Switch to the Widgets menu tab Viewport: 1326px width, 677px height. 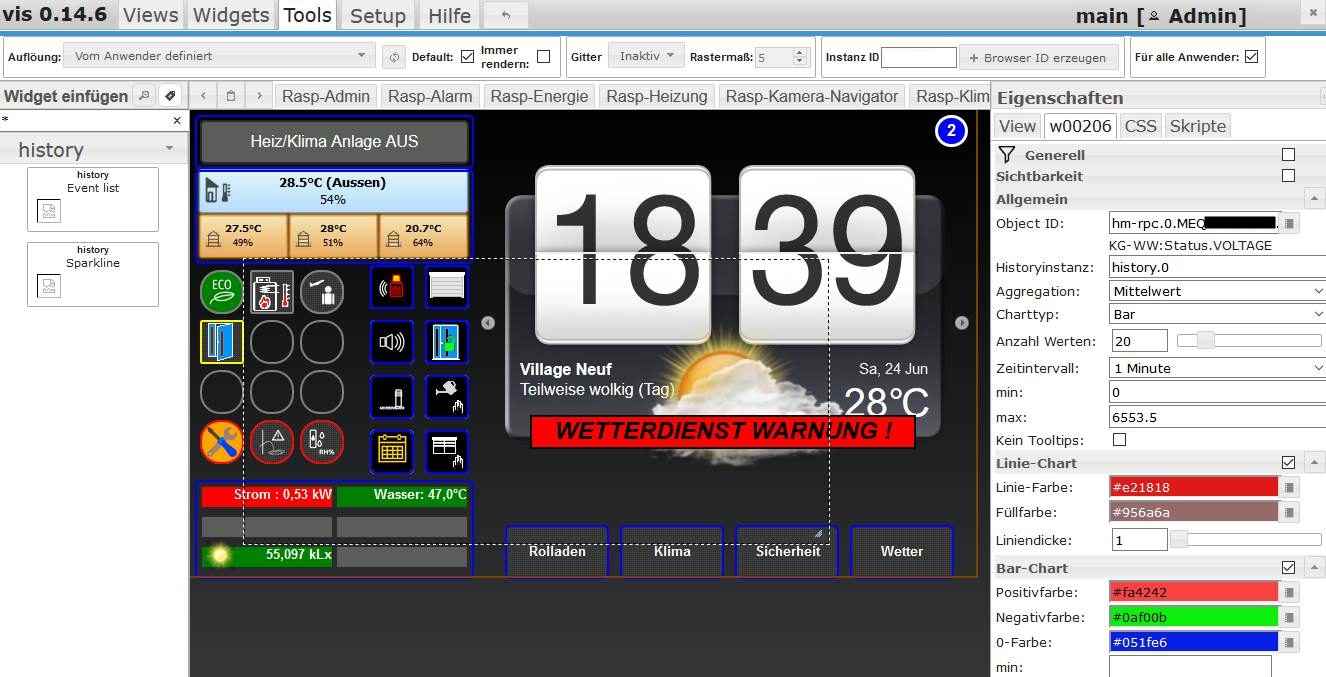point(231,15)
